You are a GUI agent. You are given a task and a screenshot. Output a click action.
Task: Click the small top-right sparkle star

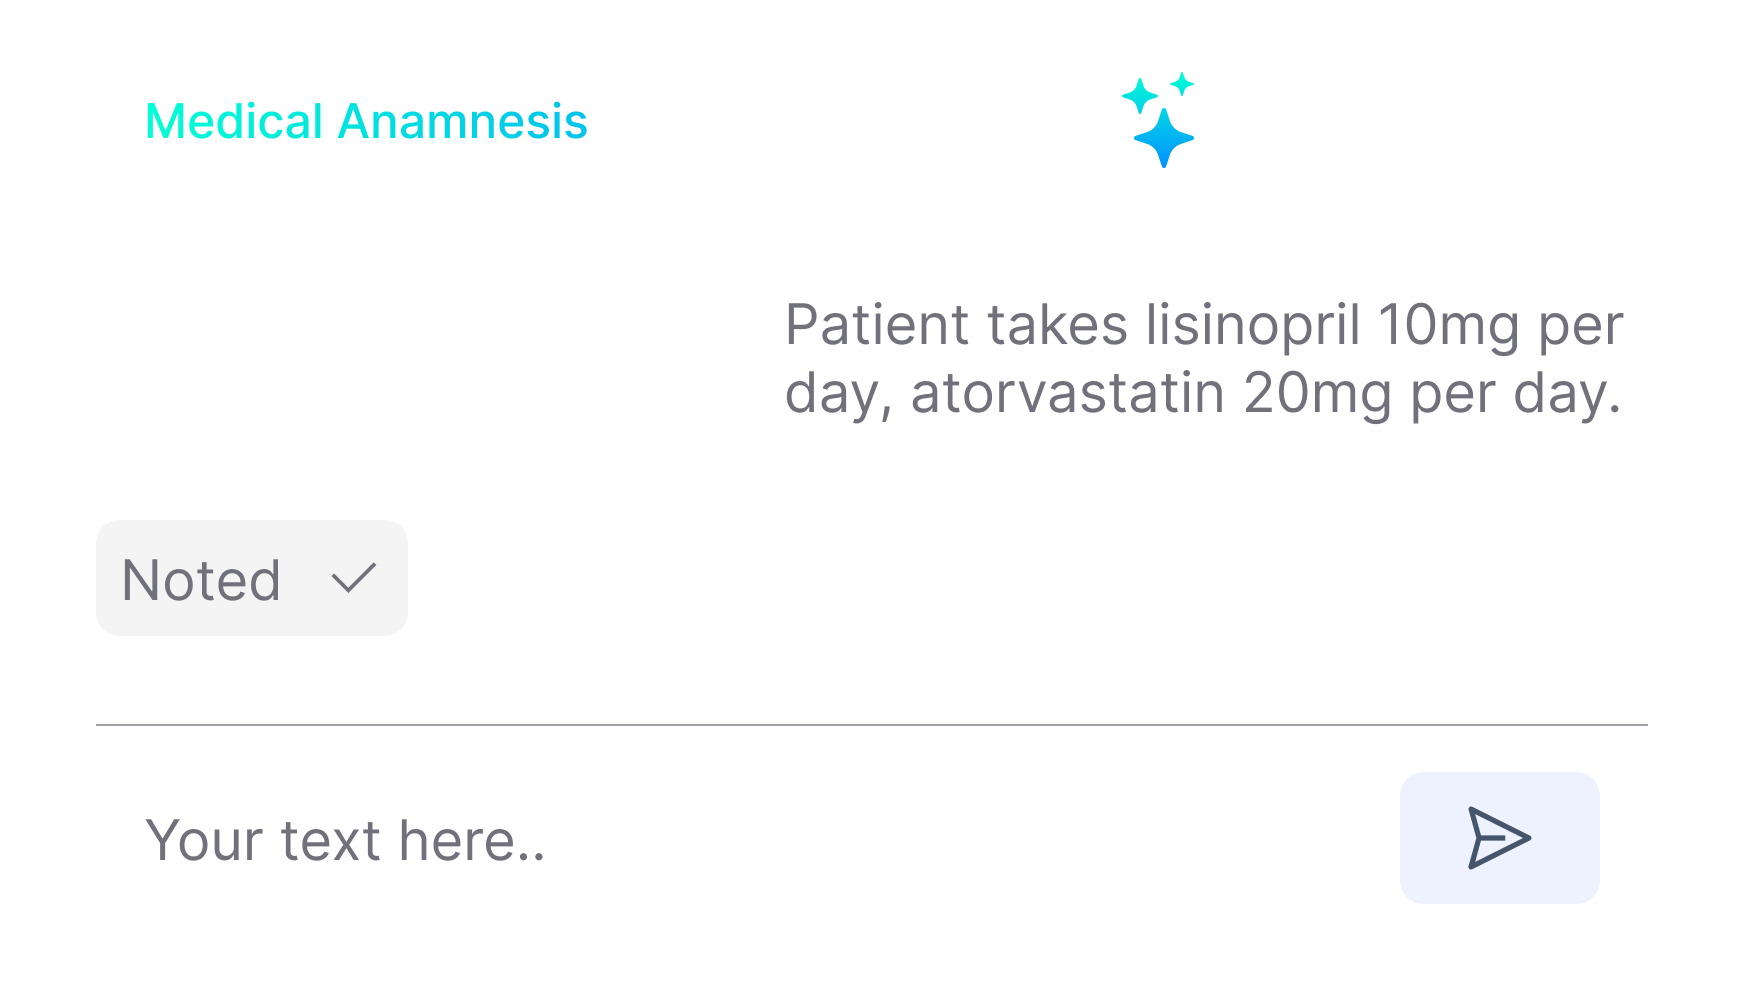pyautogui.click(x=1182, y=84)
